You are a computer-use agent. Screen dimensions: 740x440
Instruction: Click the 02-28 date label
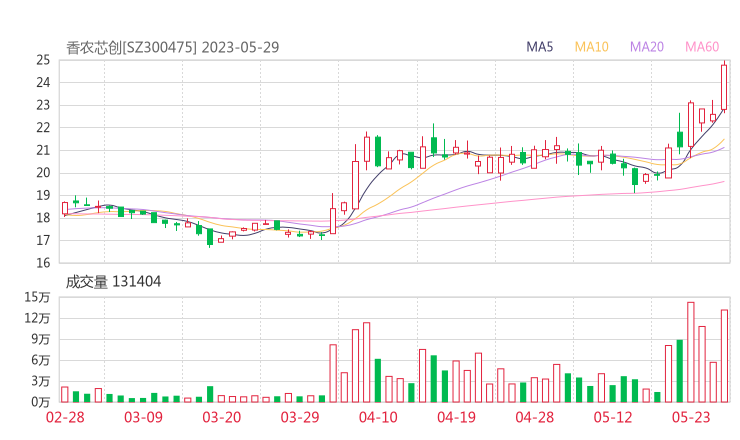pyautogui.click(x=65, y=417)
